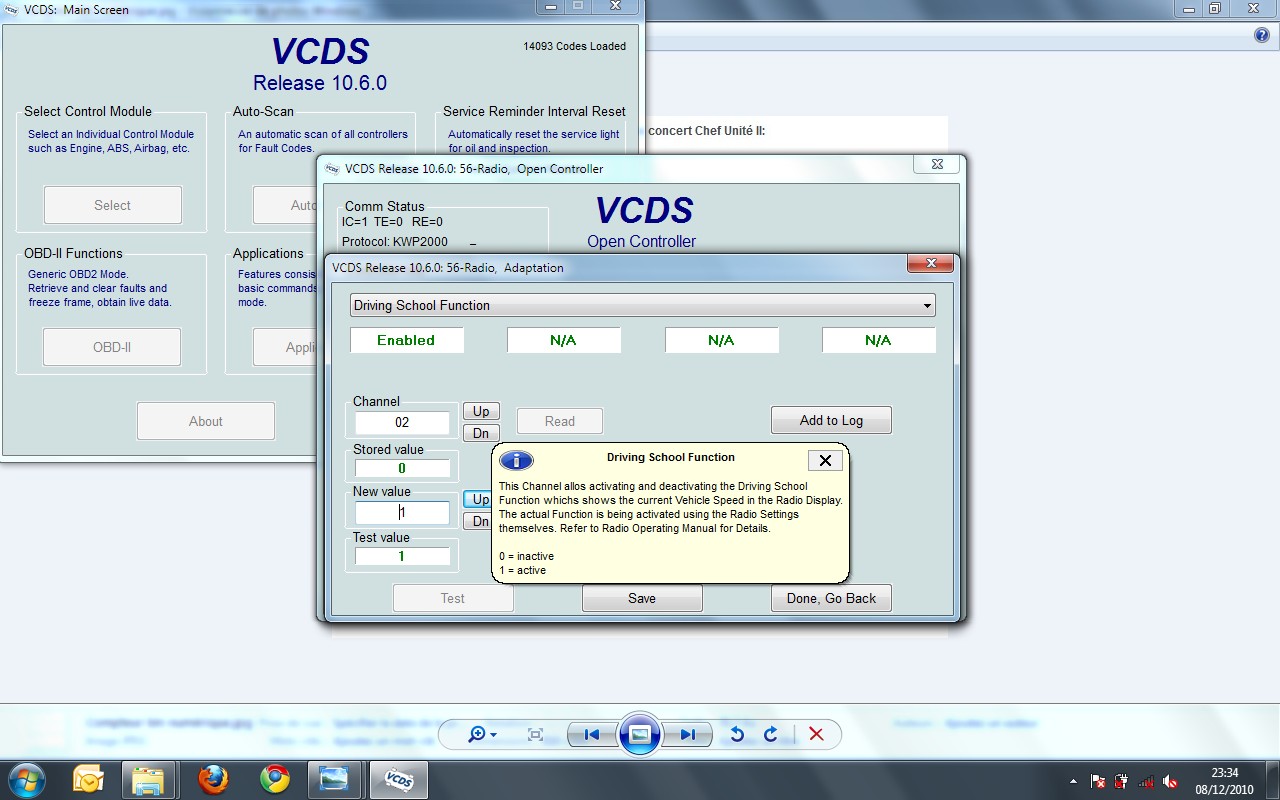Open the photo viewer help icon

click(x=1261, y=35)
